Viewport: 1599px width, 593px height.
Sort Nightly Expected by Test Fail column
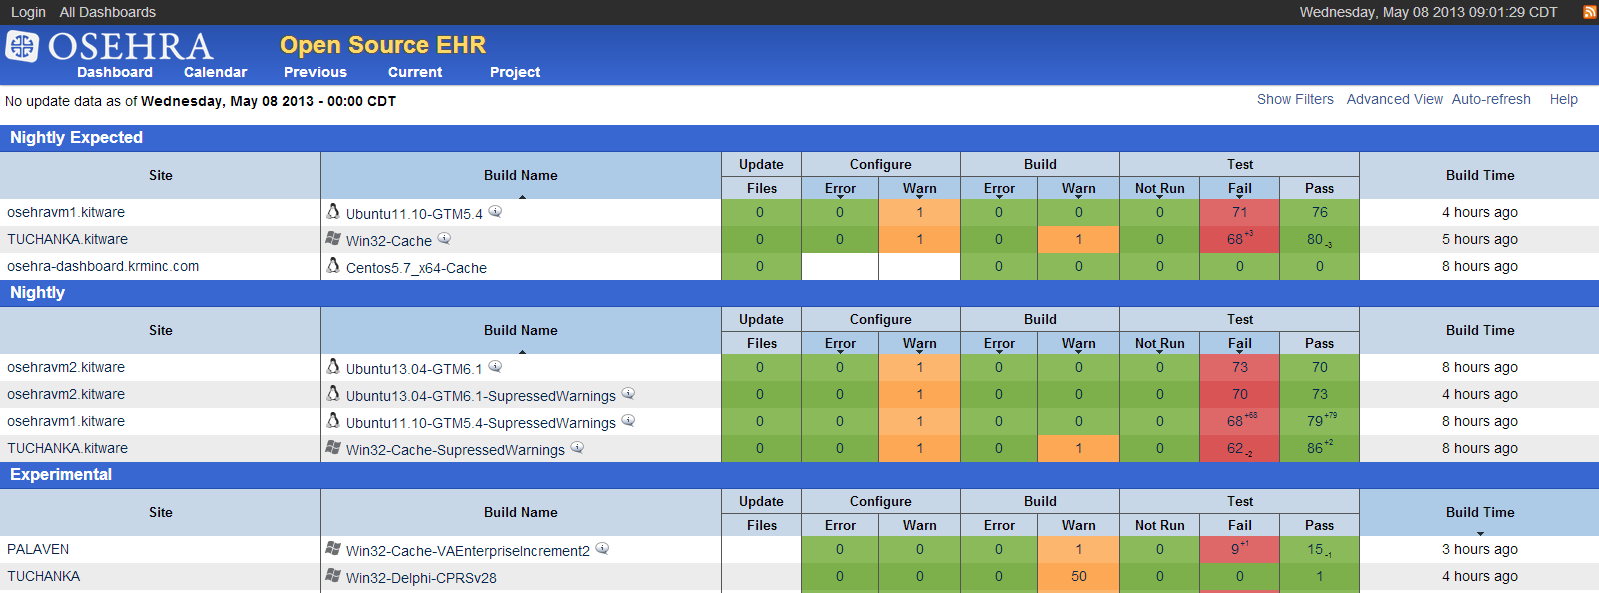point(1239,188)
